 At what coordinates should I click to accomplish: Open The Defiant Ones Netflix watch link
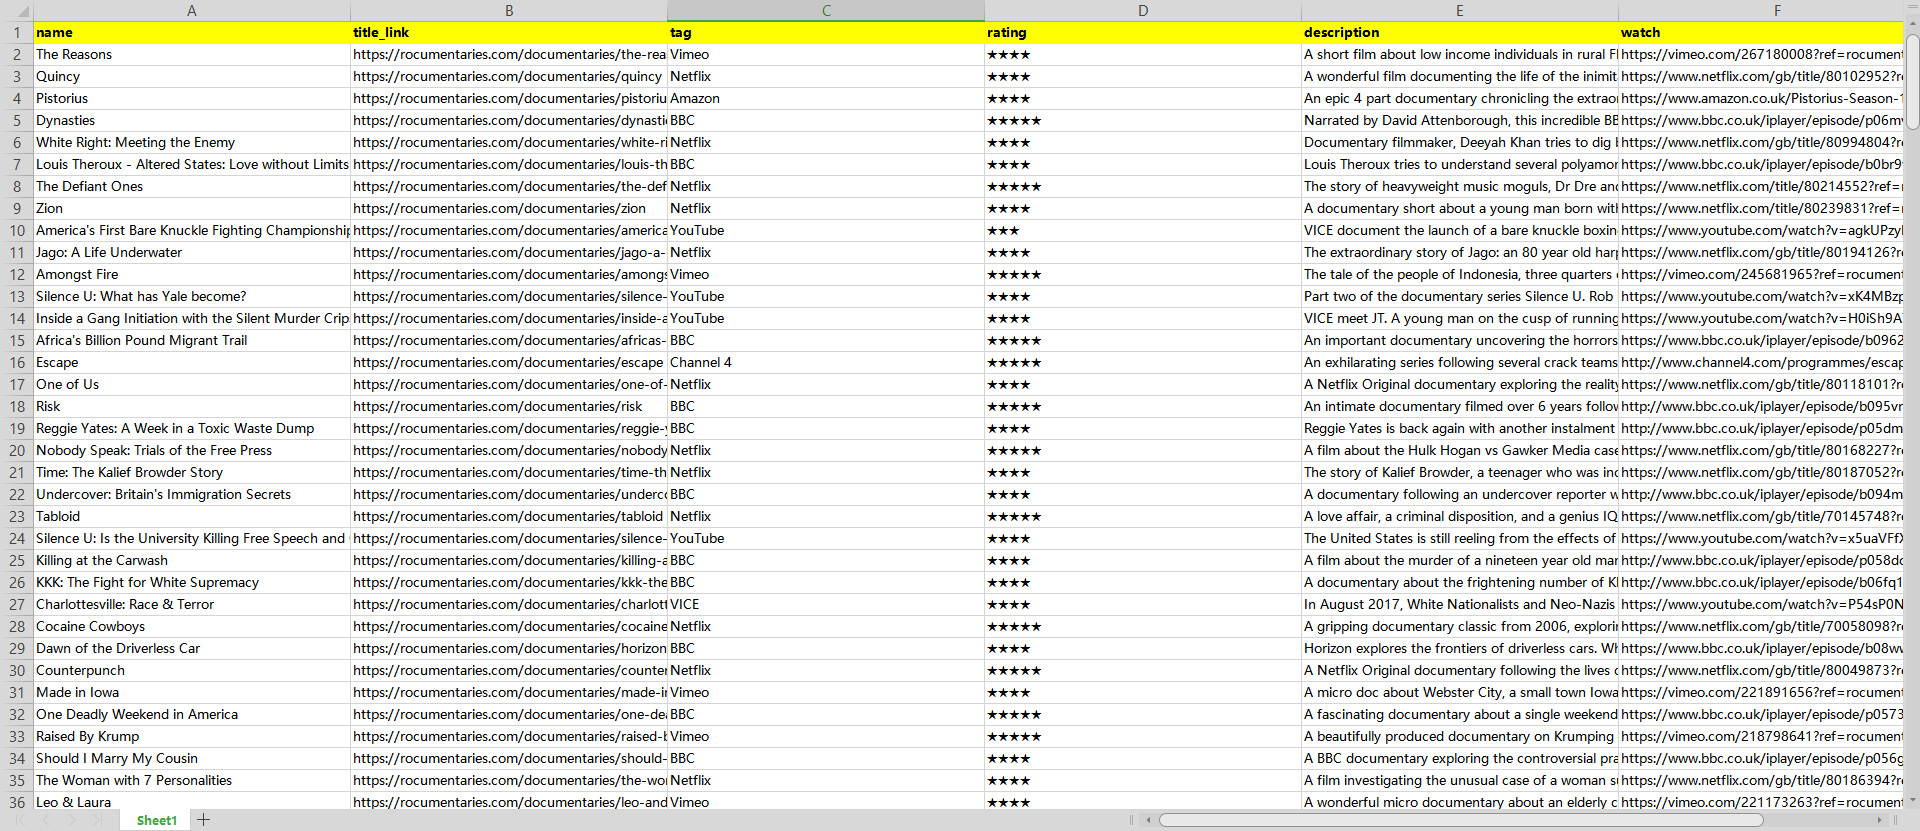click(x=1760, y=187)
